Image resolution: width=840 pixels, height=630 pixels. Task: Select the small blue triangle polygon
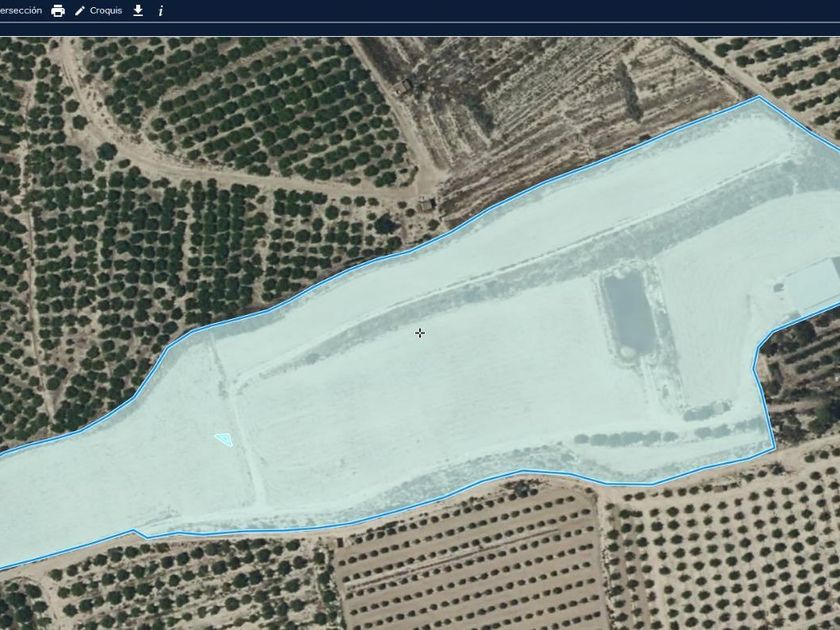tap(225, 439)
